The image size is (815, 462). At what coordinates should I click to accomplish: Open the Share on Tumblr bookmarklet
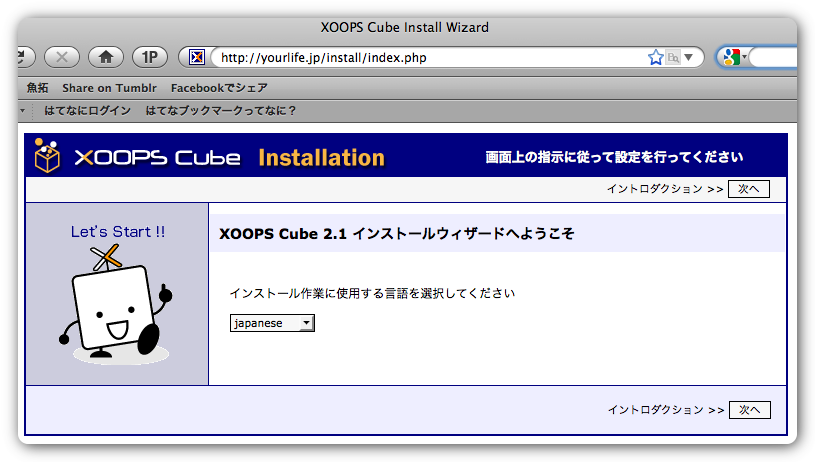click(109, 88)
